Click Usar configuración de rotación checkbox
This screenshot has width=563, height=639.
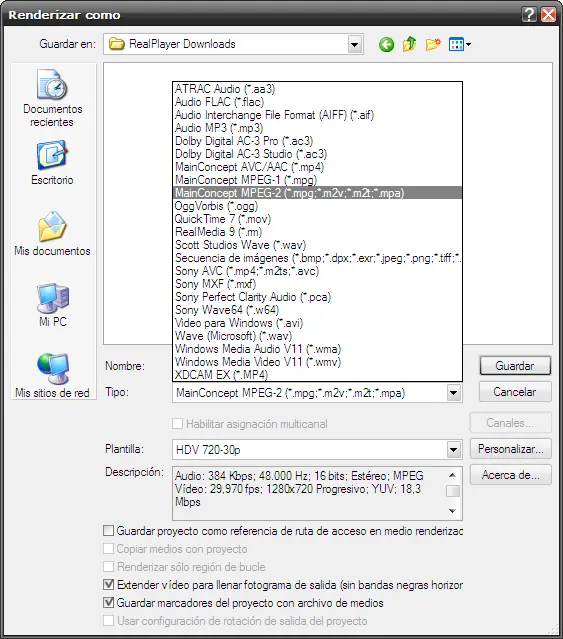point(108,621)
